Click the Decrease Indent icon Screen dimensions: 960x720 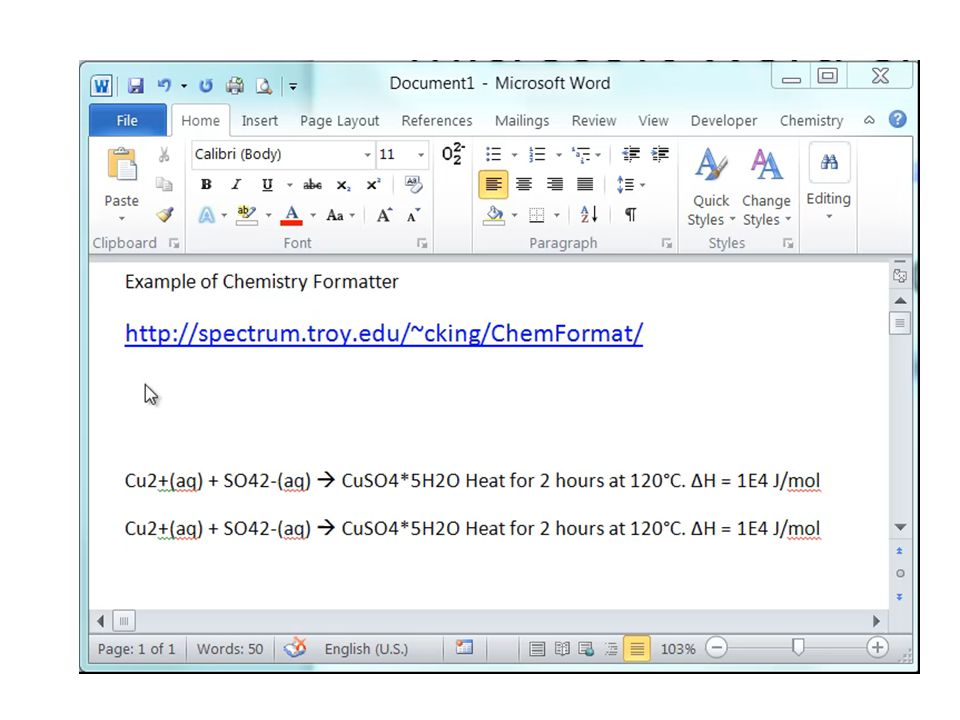coord(631,154)
